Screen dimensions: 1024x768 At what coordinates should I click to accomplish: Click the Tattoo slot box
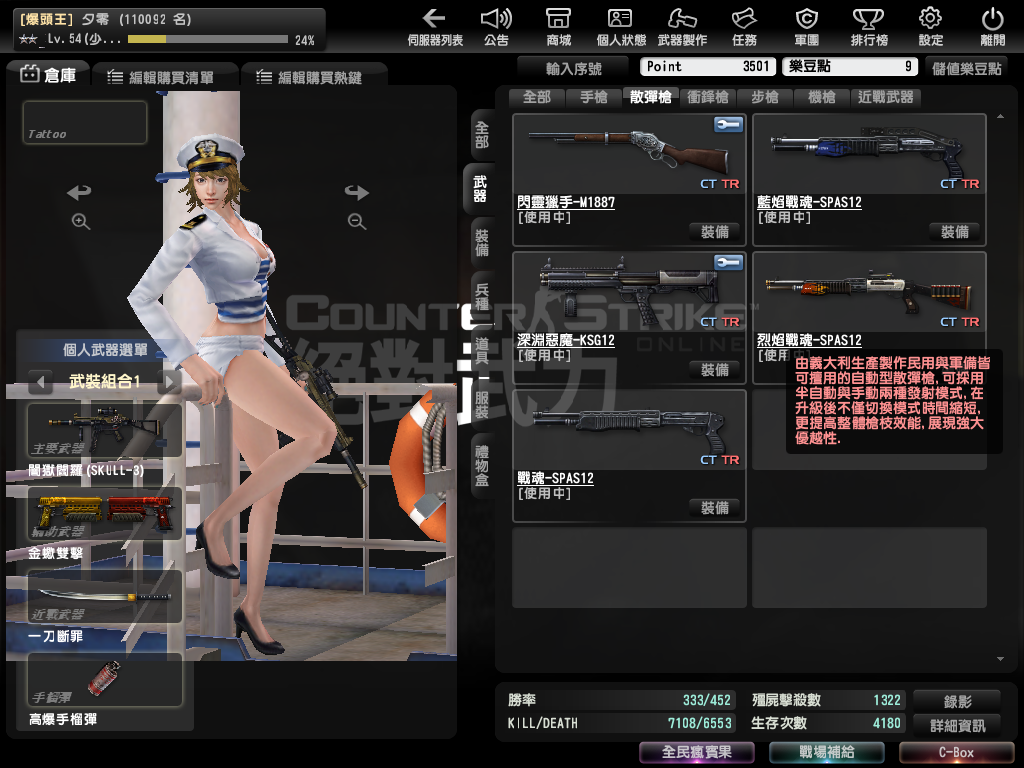(x=85, y=122)
